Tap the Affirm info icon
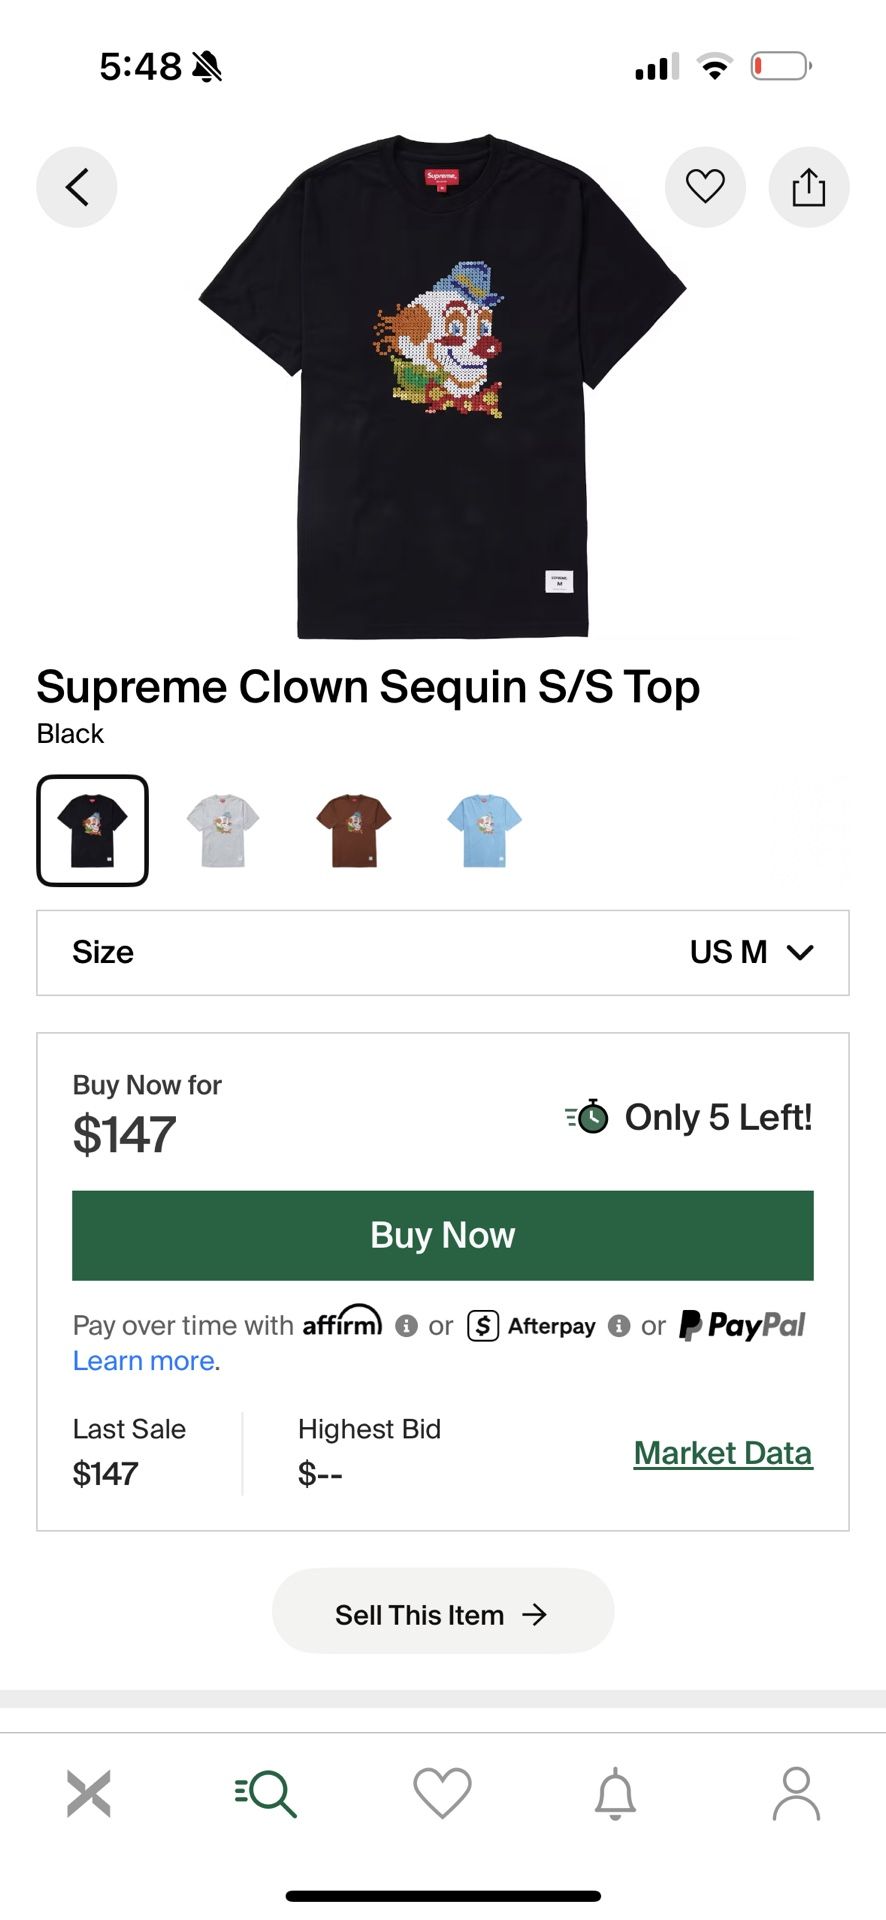The height and width of the screenshot is (1920, 886). pyautogui.click(x=406, y=1326)
